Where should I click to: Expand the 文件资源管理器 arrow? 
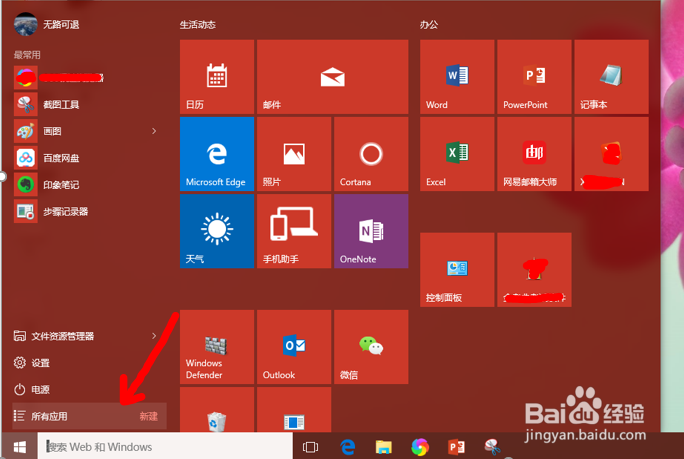pyautogui.click(x=154, y=336)
